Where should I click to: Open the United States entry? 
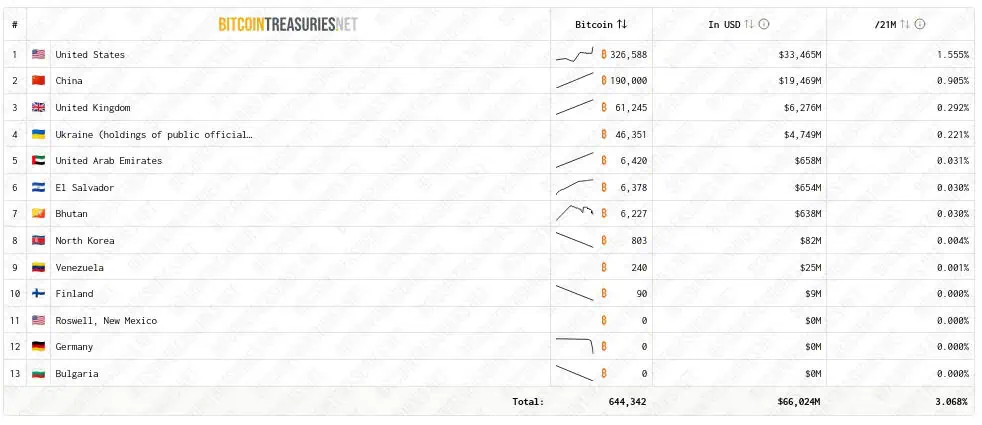pyautogui.click(x=90, y=54)
